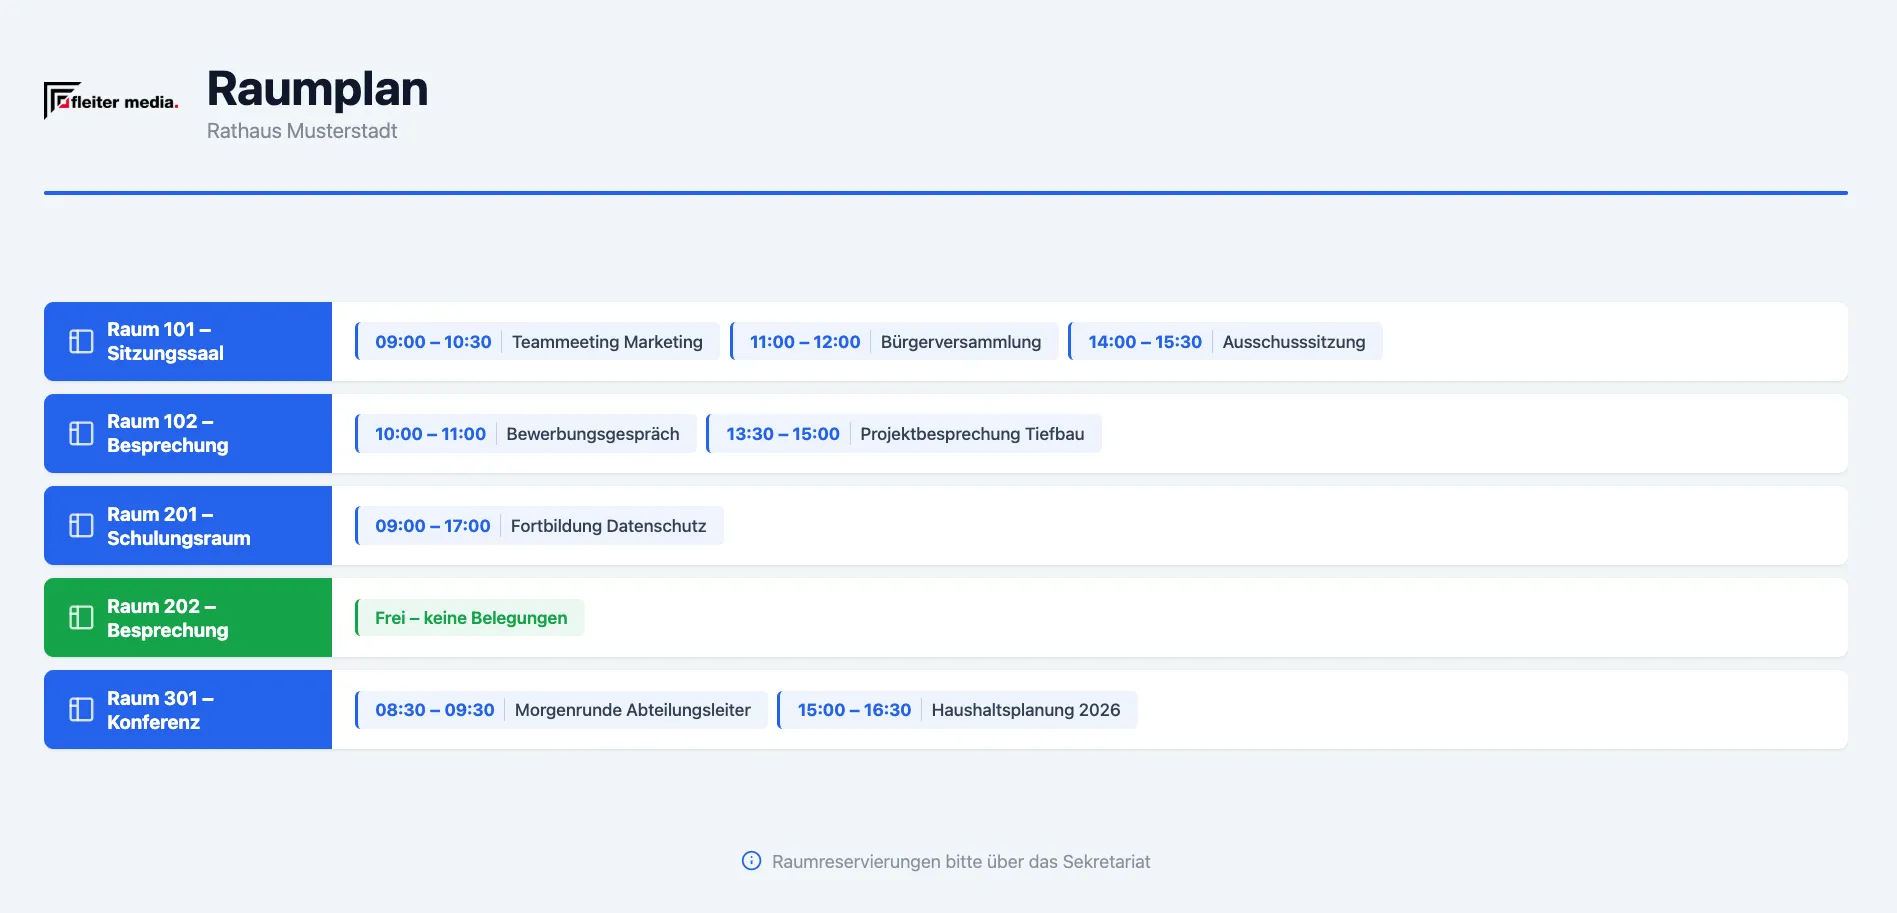The image size is (1897, 913).
Task: Click the room icon on green Raum 202
Action: point(81,618)
